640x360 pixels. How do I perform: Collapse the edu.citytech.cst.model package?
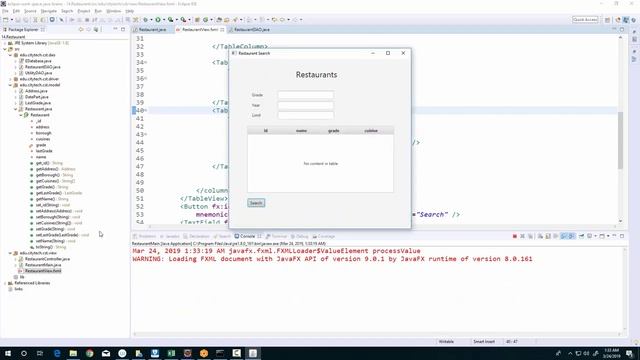click(x=10, y=85)
